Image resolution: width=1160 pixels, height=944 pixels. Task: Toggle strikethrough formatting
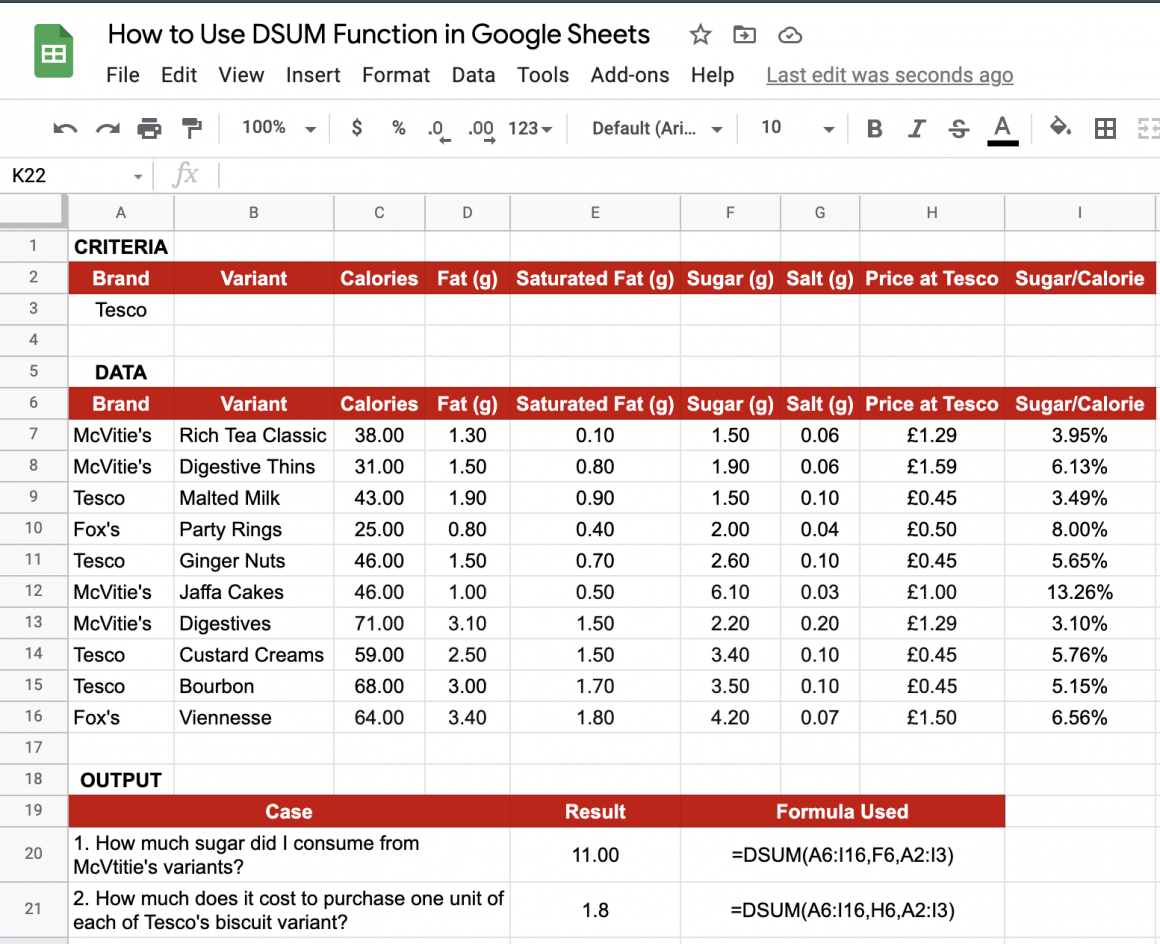[958, 128]
